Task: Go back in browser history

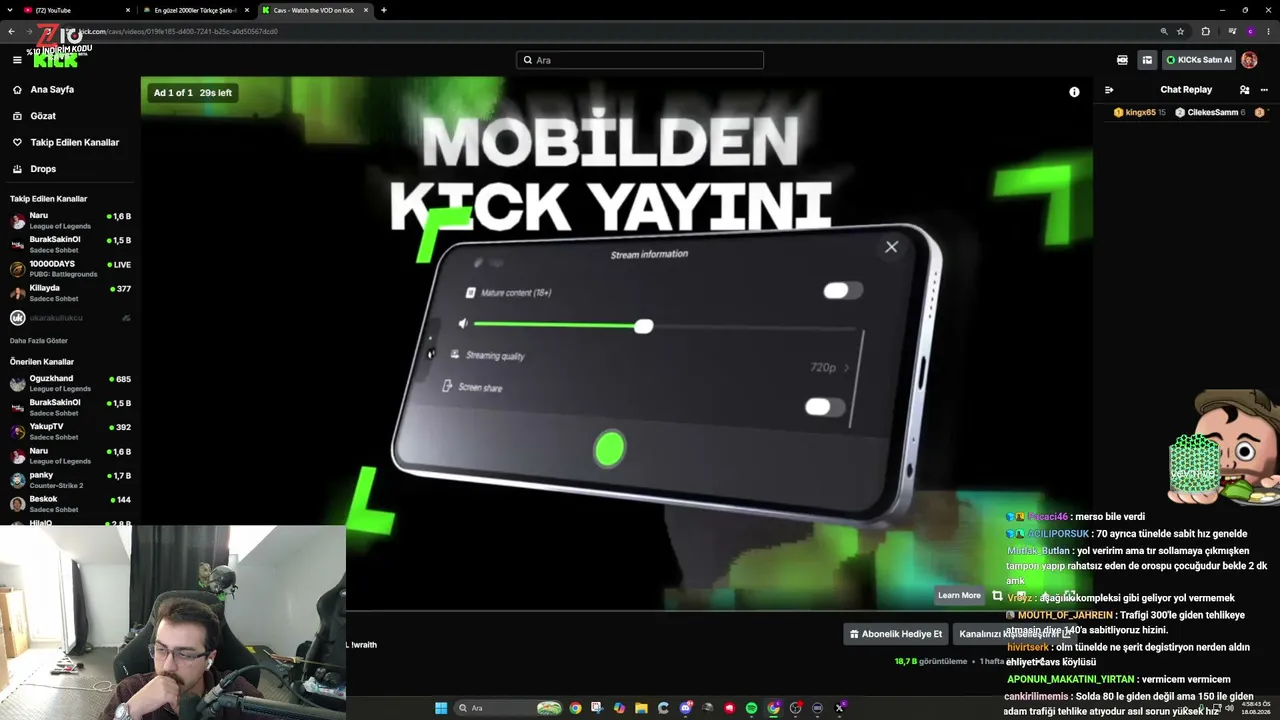Action: coord(11,31)
